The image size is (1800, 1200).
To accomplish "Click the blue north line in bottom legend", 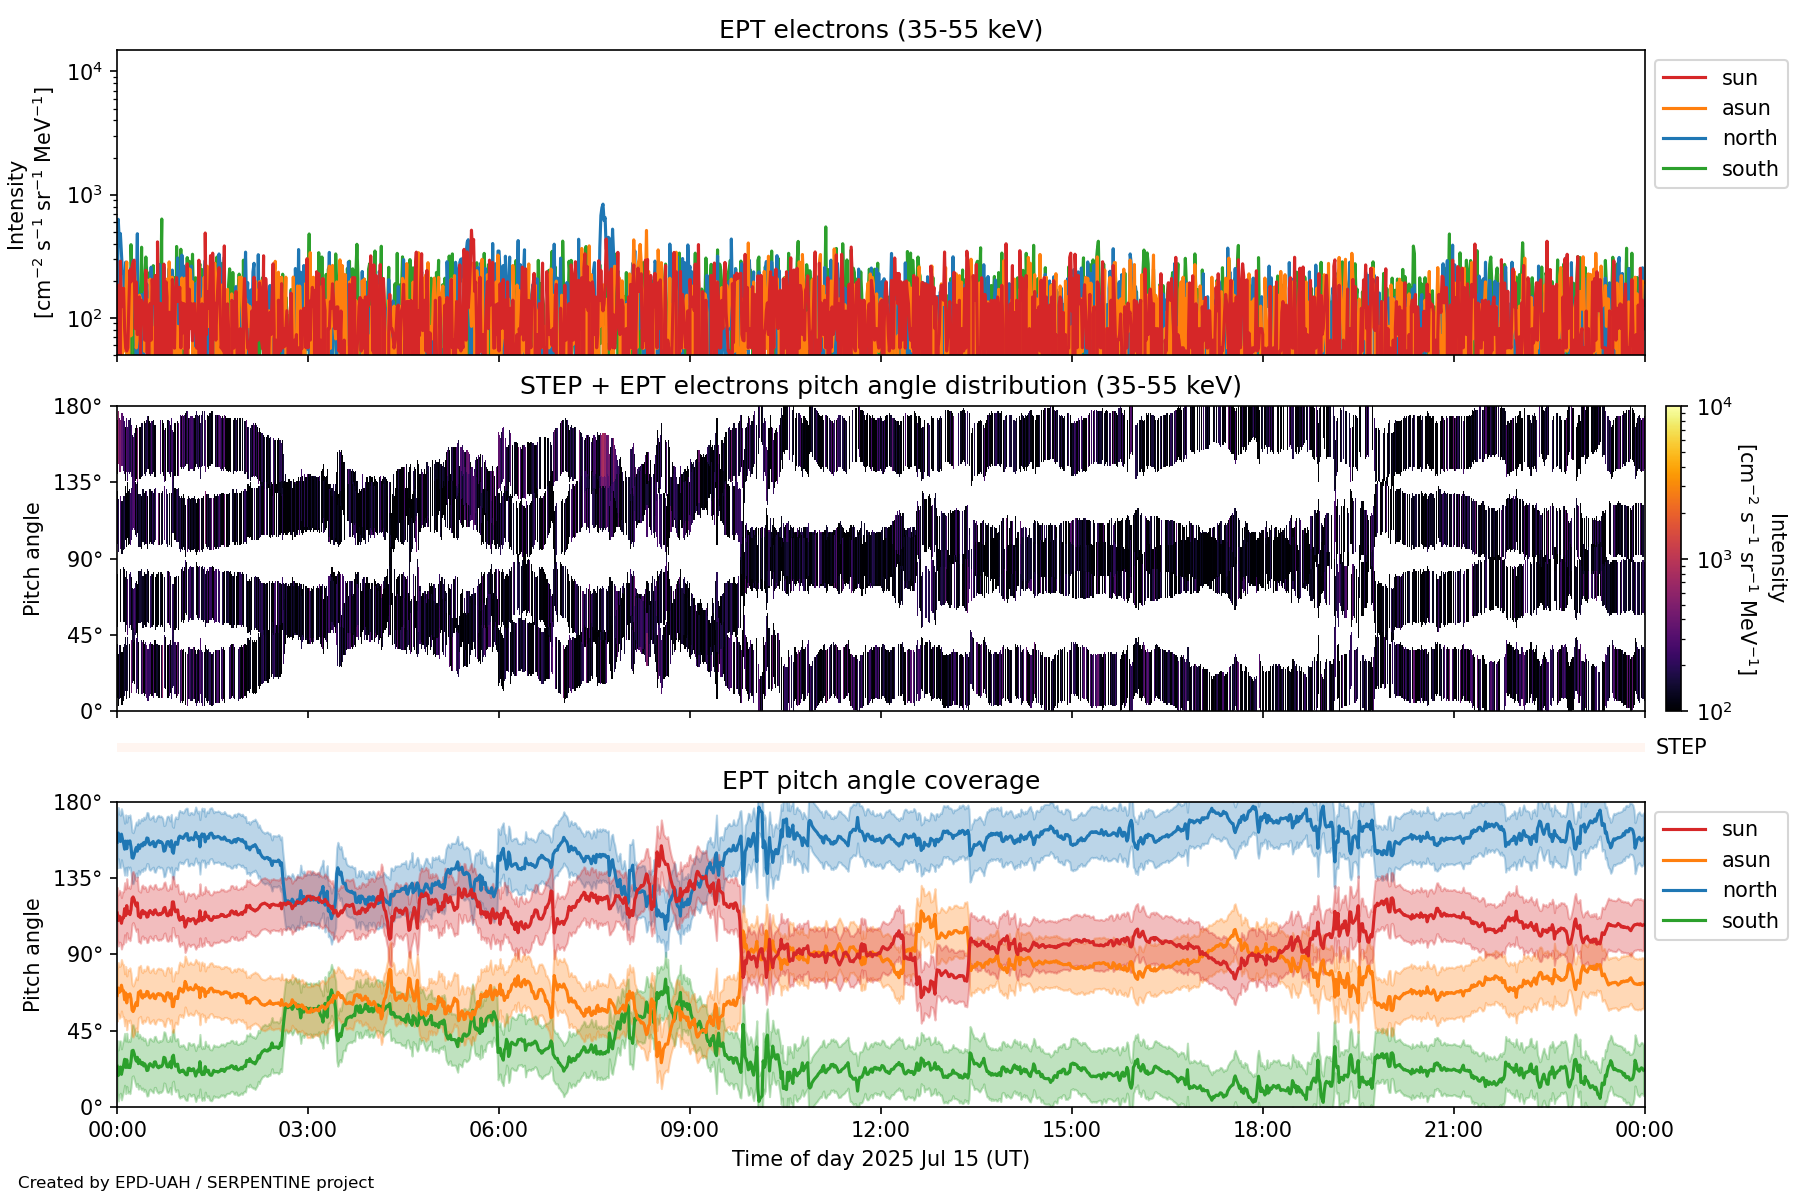I will [1684, 890].
